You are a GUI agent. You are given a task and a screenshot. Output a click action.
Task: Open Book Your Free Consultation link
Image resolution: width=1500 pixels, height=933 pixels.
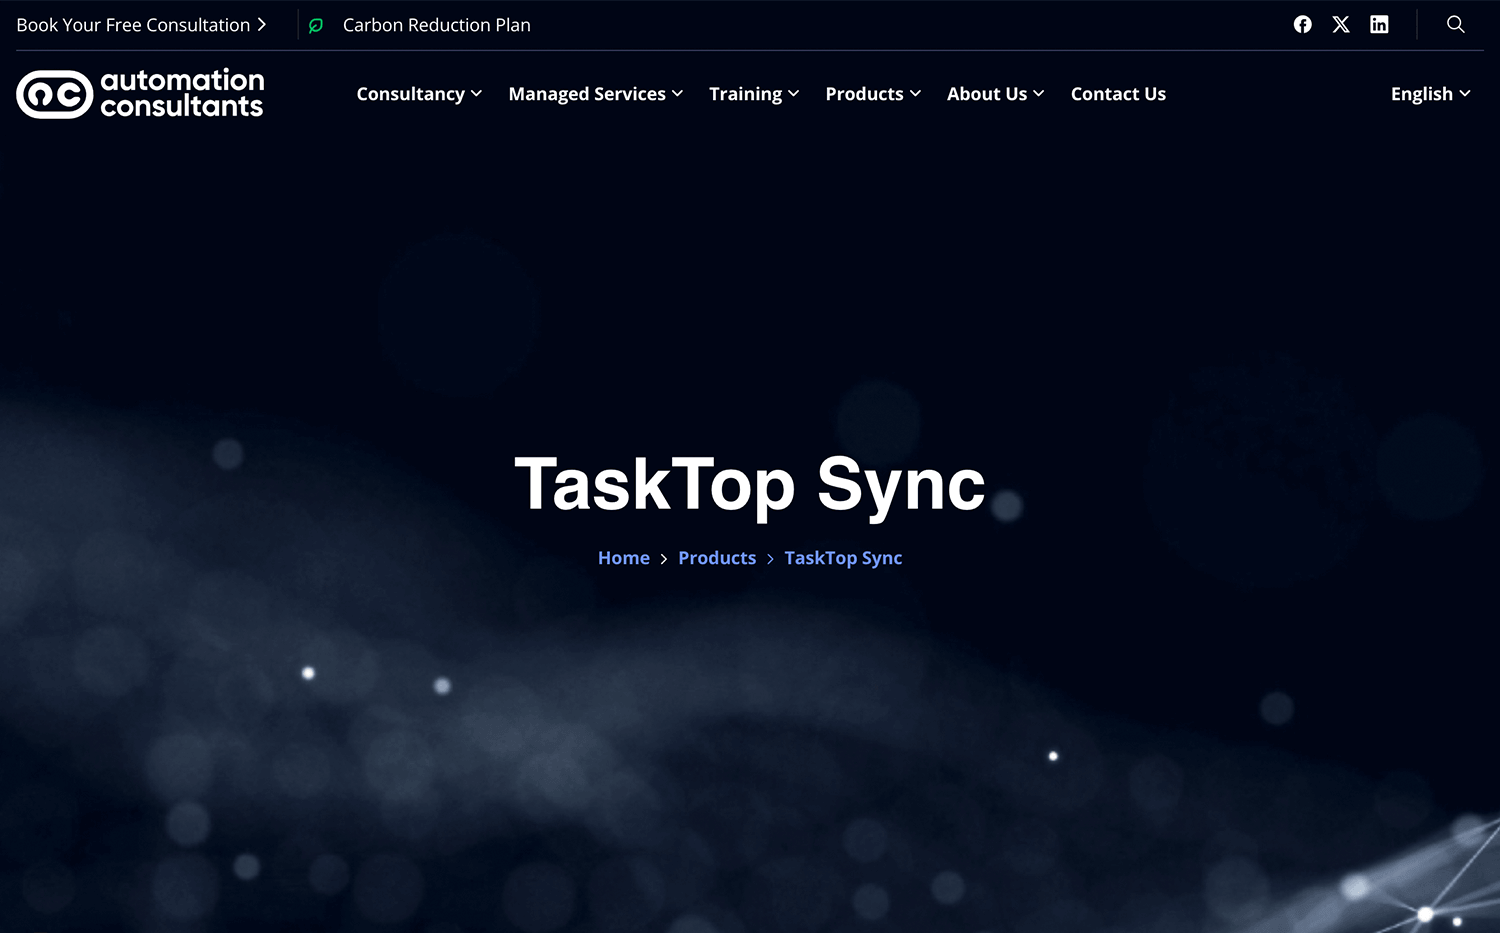(x=141, y=25)
